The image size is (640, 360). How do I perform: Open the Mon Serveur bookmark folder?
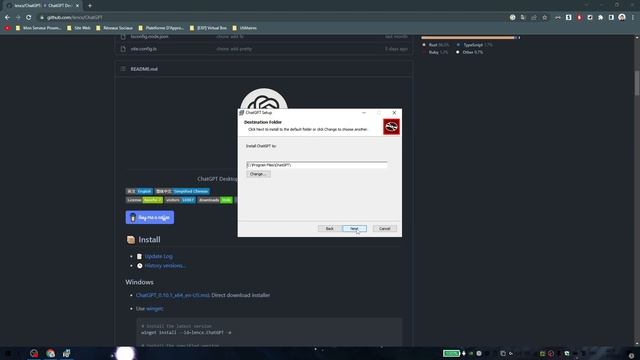pos(38,28)
